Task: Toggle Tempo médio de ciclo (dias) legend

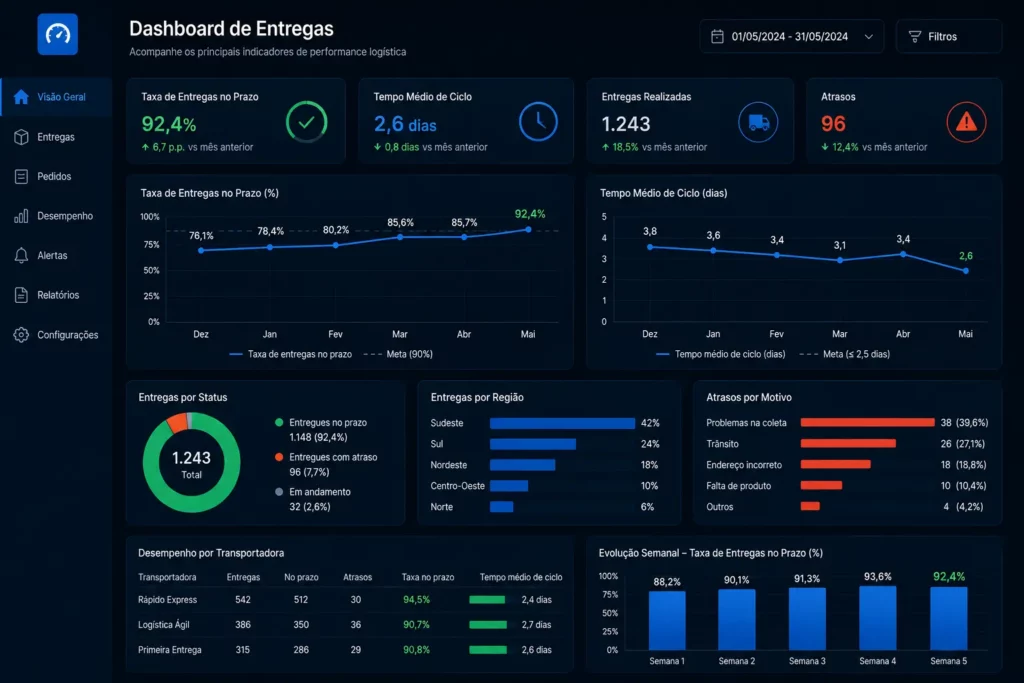Action: point(721,354)
